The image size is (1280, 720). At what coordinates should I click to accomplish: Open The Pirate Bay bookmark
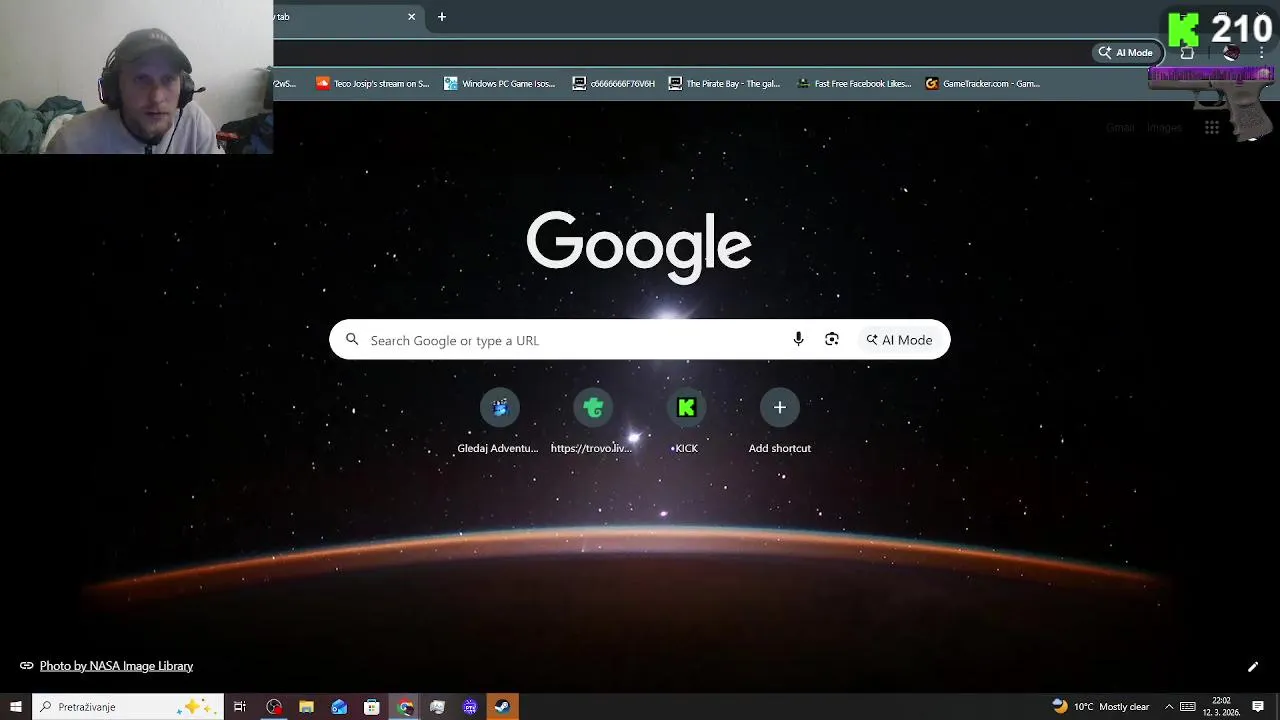click(724, 84)
